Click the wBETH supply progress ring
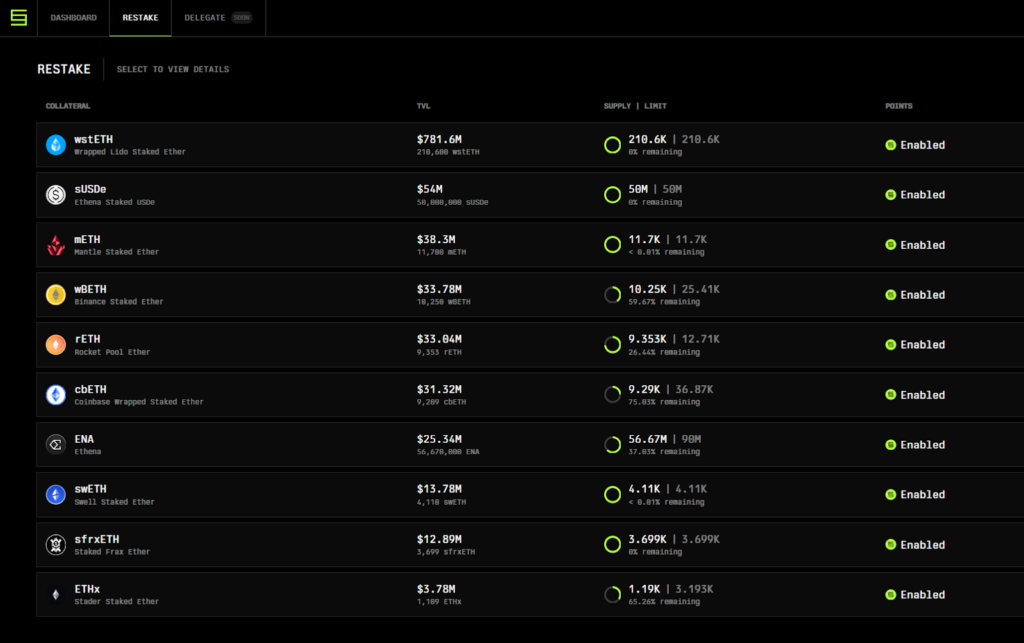Screen dimensions: 1024x643 tap(613, 295)
